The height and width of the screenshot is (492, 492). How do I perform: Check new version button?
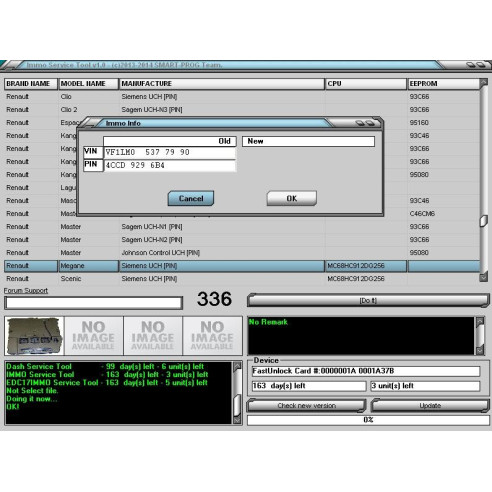(306, 406)
